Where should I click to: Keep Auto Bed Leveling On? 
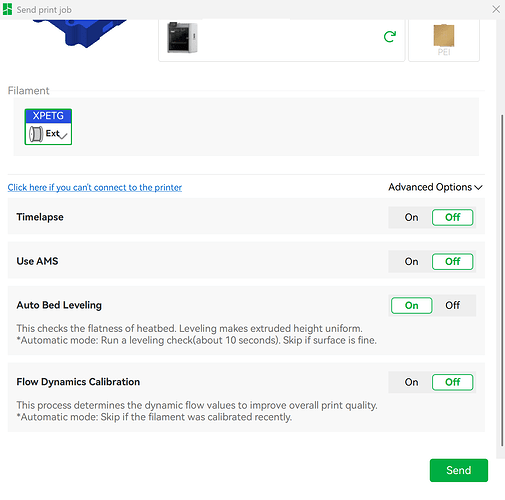pyautogui.click(x=412, y=305)
